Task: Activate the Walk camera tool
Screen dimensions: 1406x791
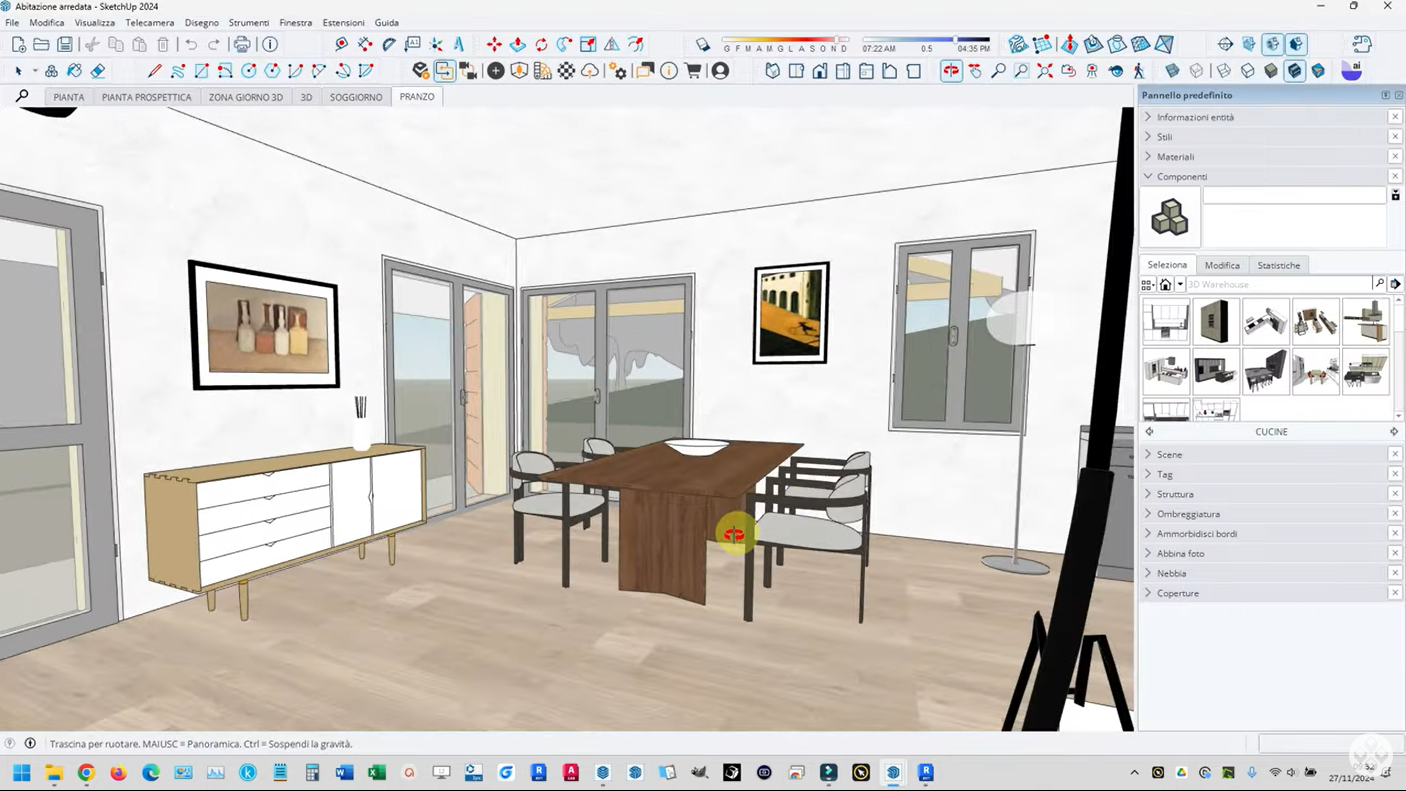Action: coord(1139,71)
